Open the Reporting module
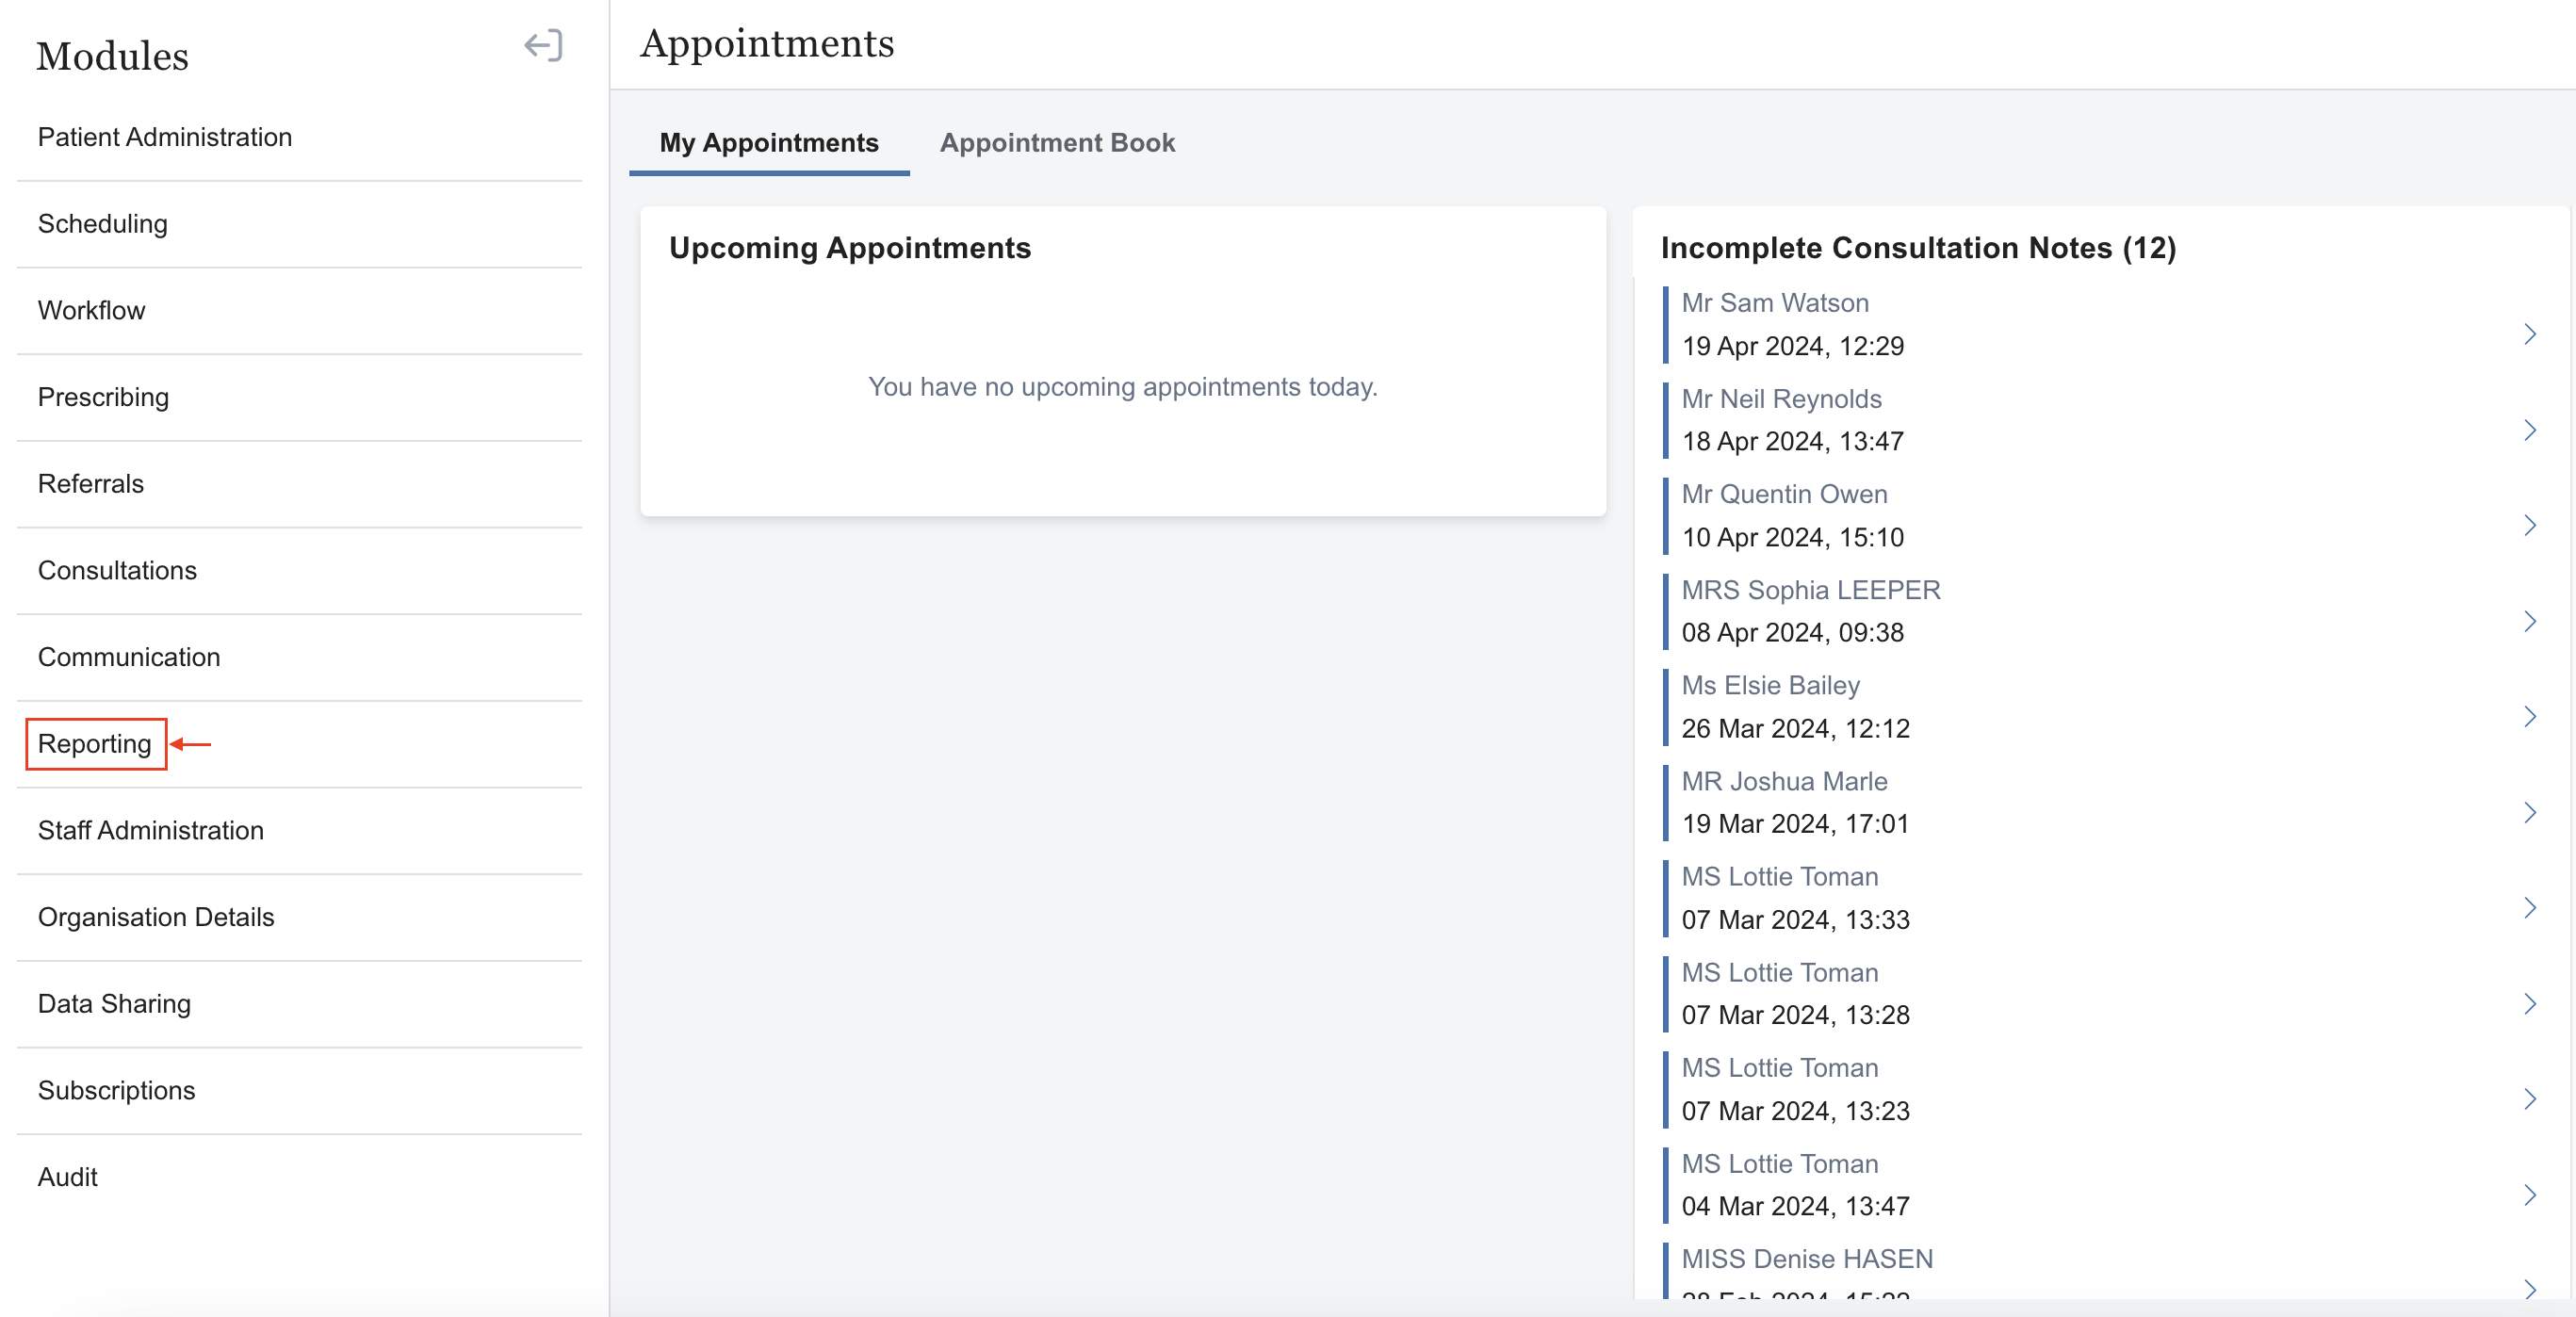Screen dimensions: 2576x1317 tap(95, 743)
